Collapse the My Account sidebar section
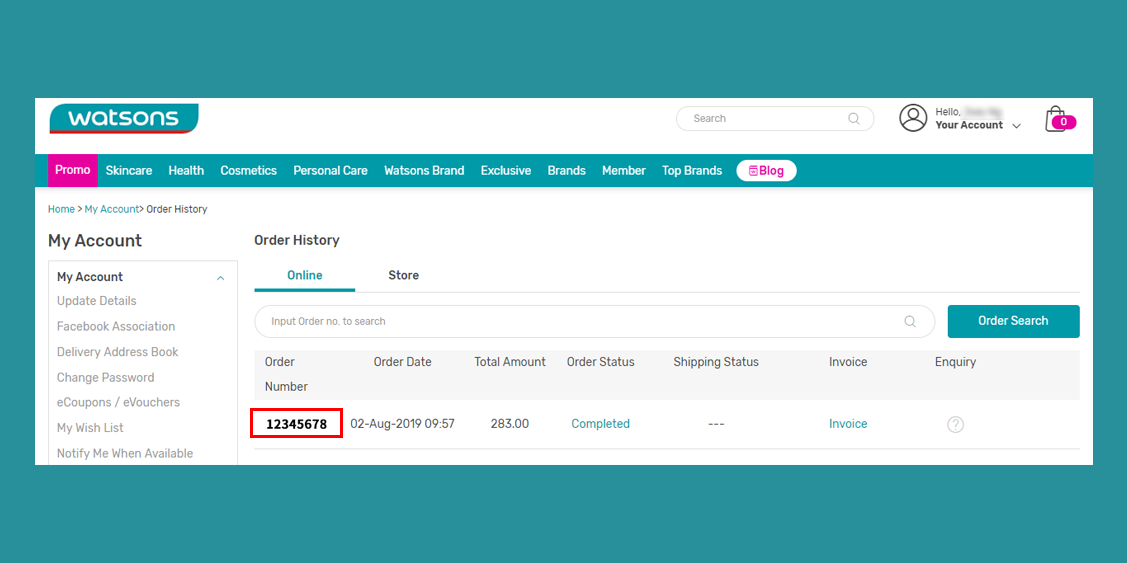 [221, 278]
